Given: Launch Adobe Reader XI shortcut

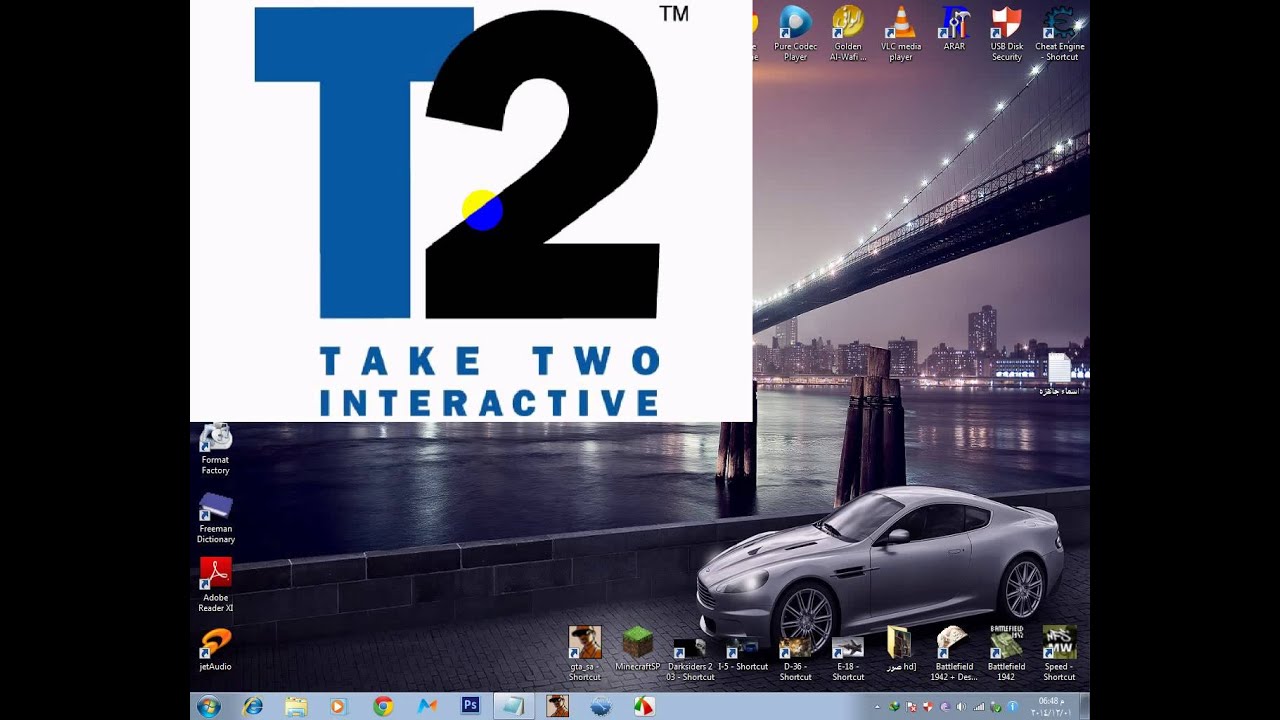Looking at the screenshot, I should pyautogui.click(x=215, y=585).
